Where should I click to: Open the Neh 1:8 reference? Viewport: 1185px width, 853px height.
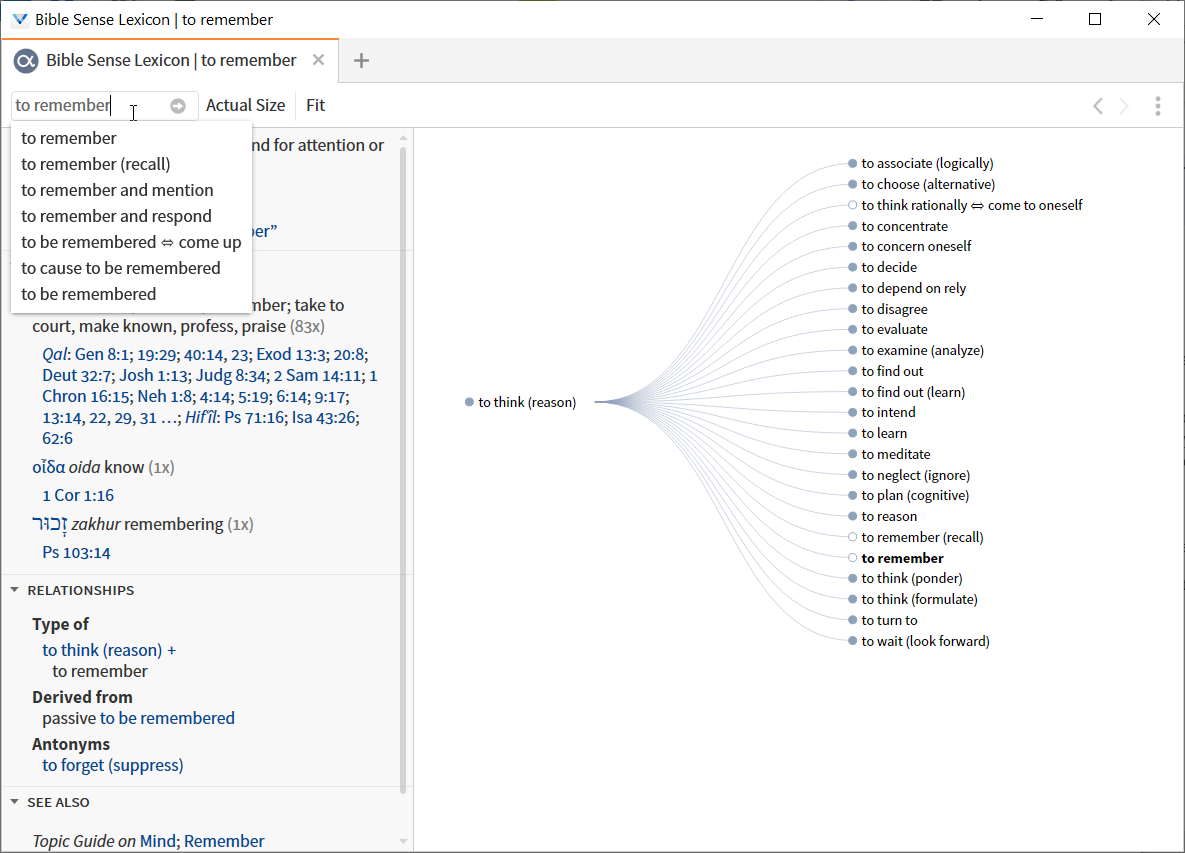[165, 397]
